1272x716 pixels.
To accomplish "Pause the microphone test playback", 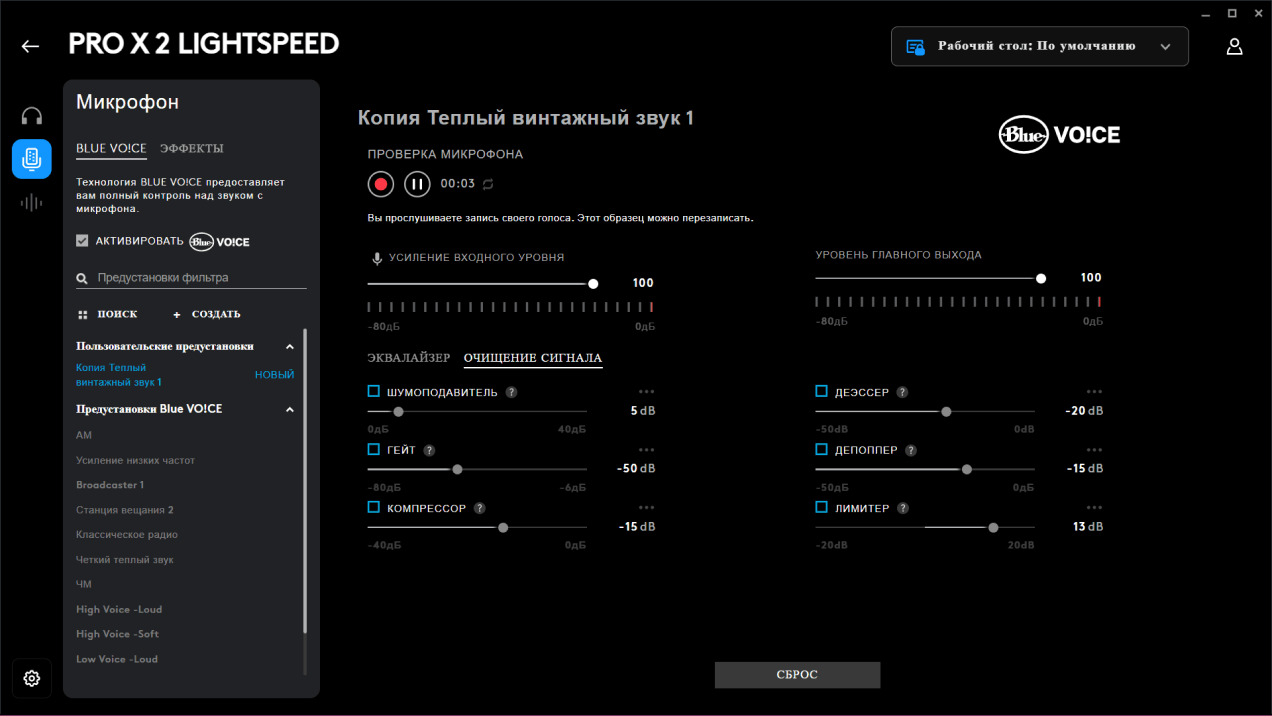I will 417,184.
